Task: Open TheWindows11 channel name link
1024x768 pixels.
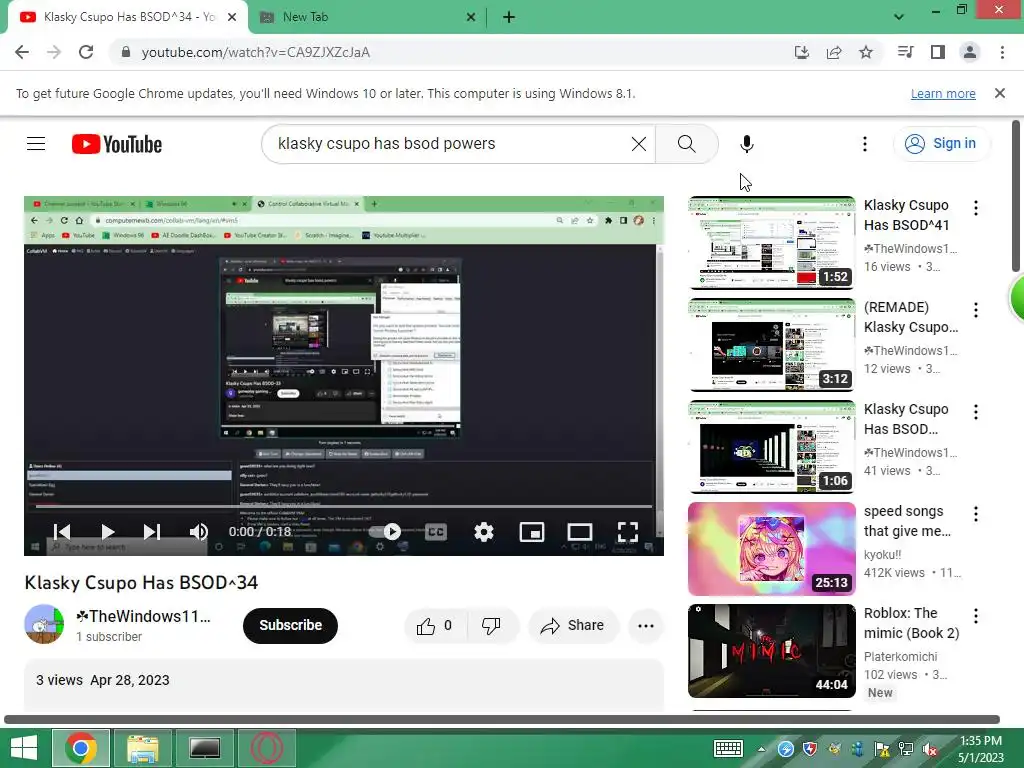Action: 144,616
